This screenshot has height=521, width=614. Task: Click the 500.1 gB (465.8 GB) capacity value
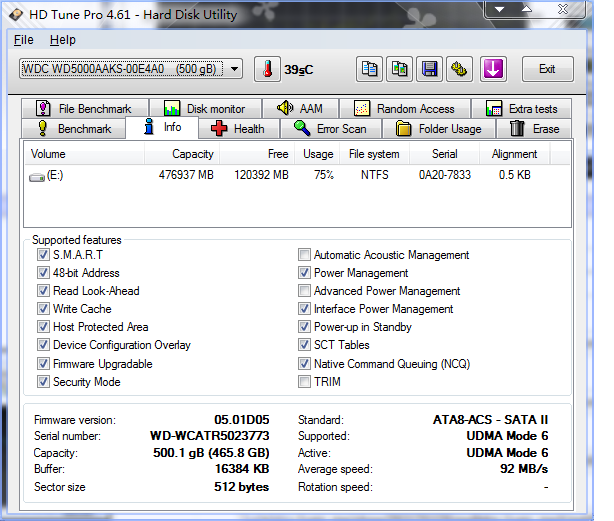tap(211, 453)
